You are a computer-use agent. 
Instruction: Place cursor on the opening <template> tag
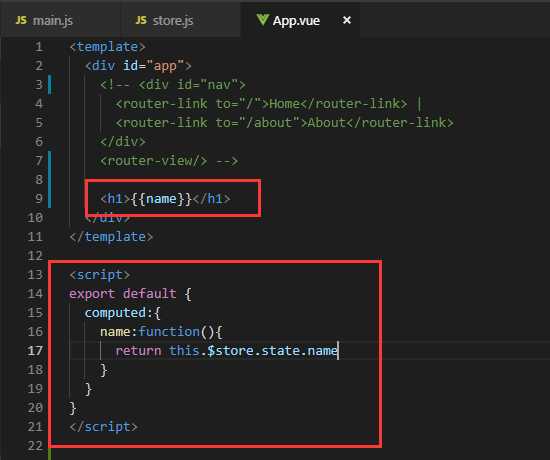[107, 47]
